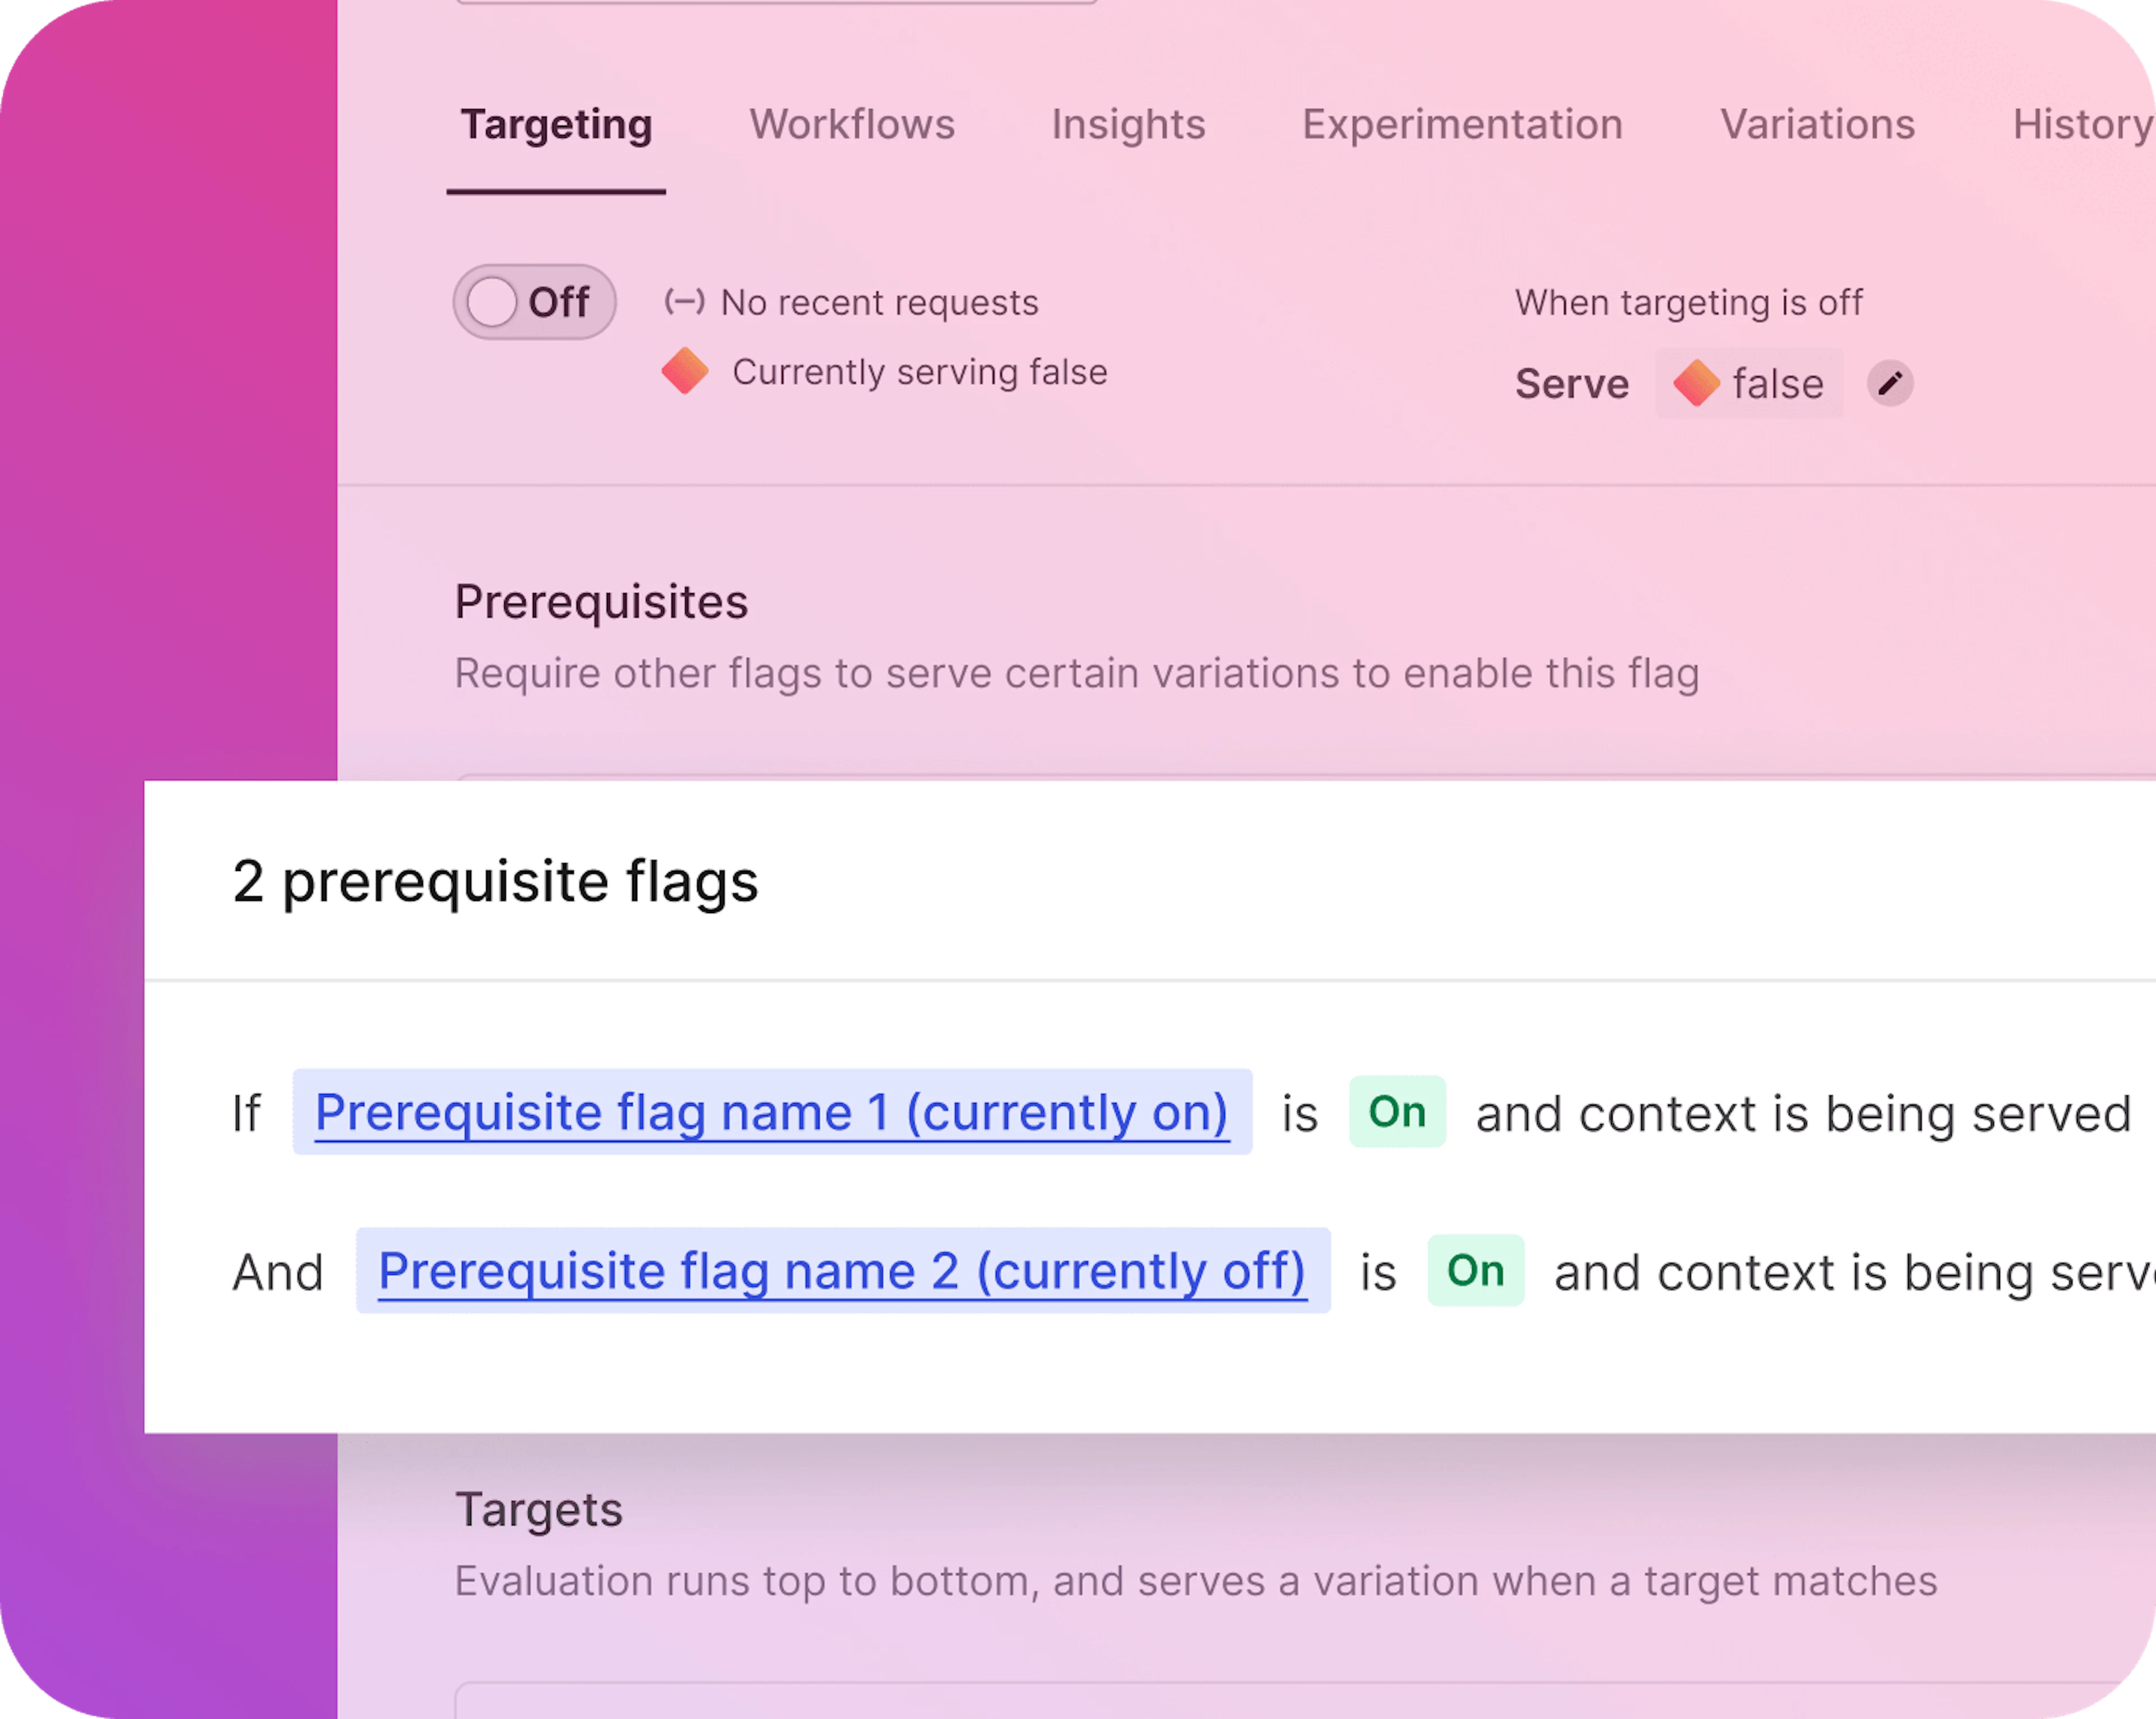Select the Variations tab
The height and width of the screenshot is (1719, 2156).
1817,125
